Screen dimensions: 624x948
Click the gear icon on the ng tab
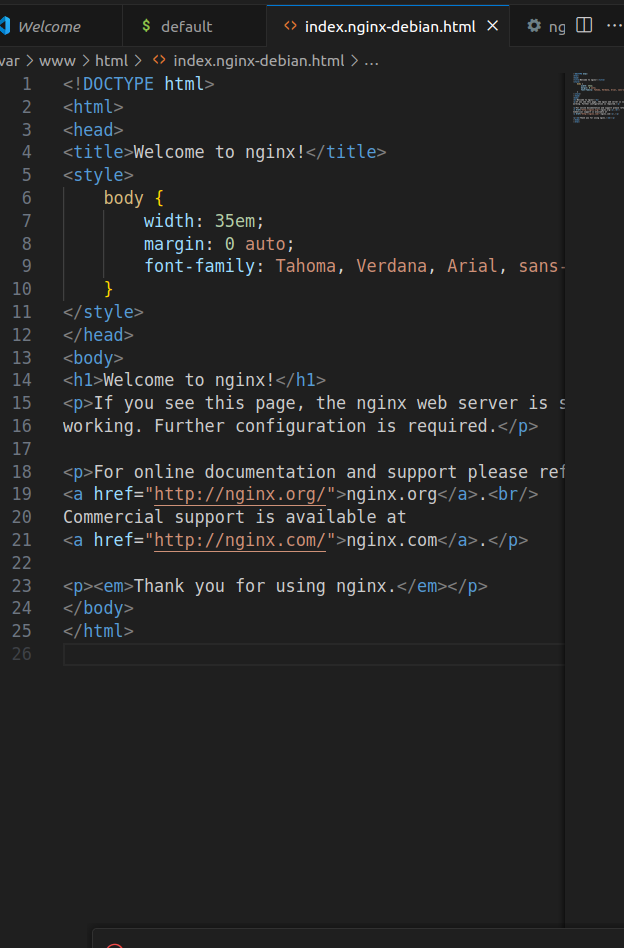point(533,25)
